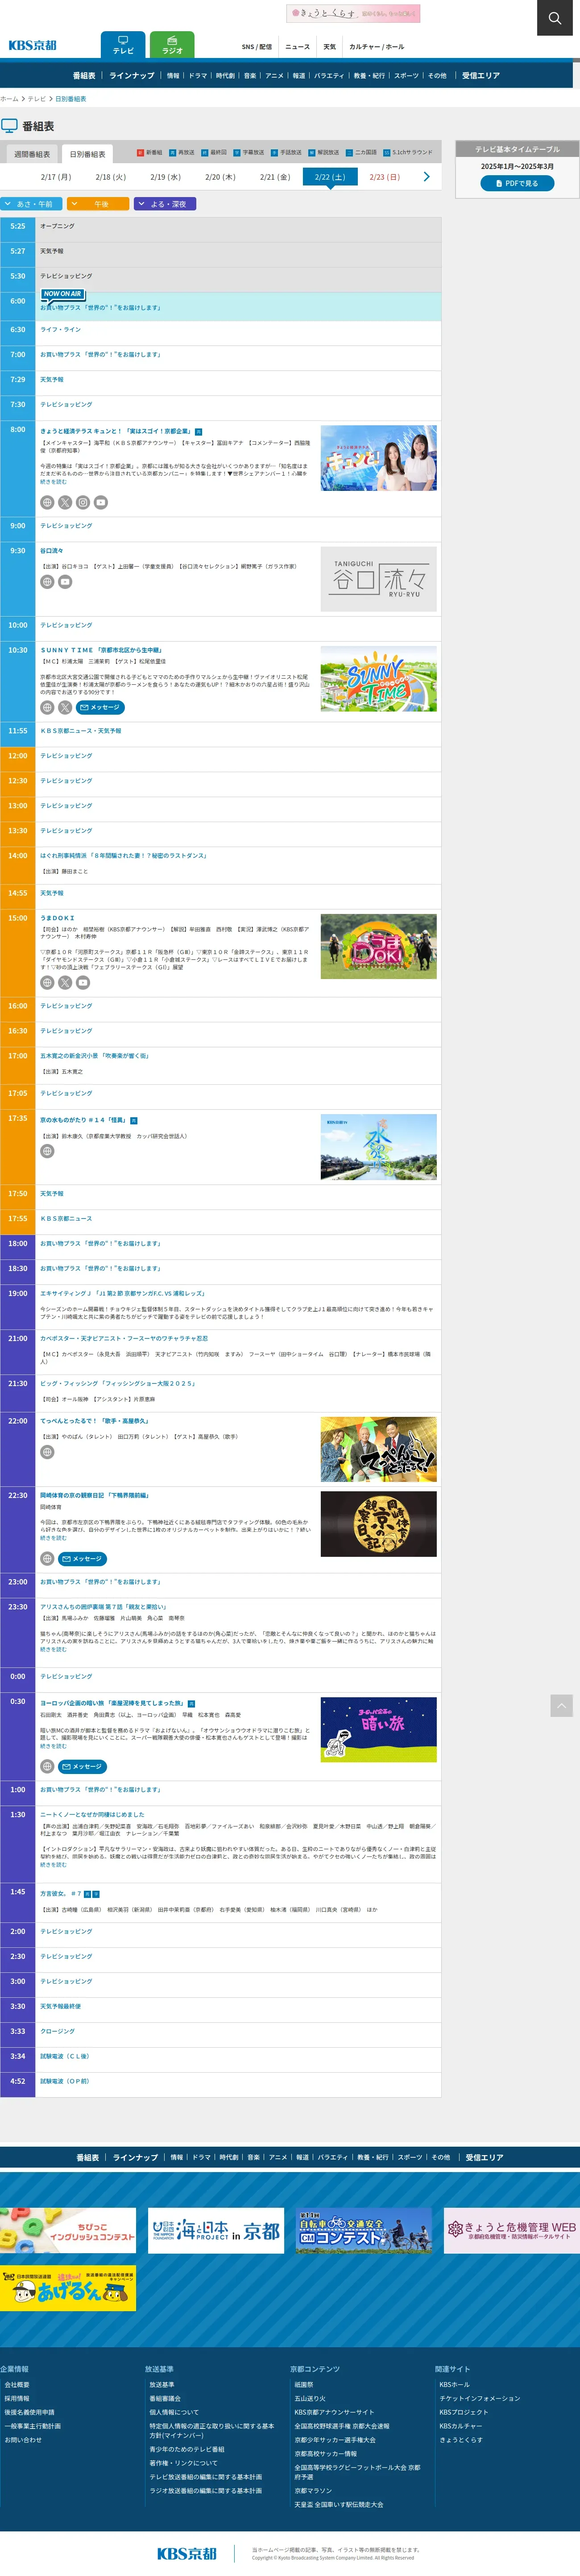The width and height of the screenshot is (580, 2576).
Task: Click the うまDOKI program thumbnail
Action: point(378,946)
